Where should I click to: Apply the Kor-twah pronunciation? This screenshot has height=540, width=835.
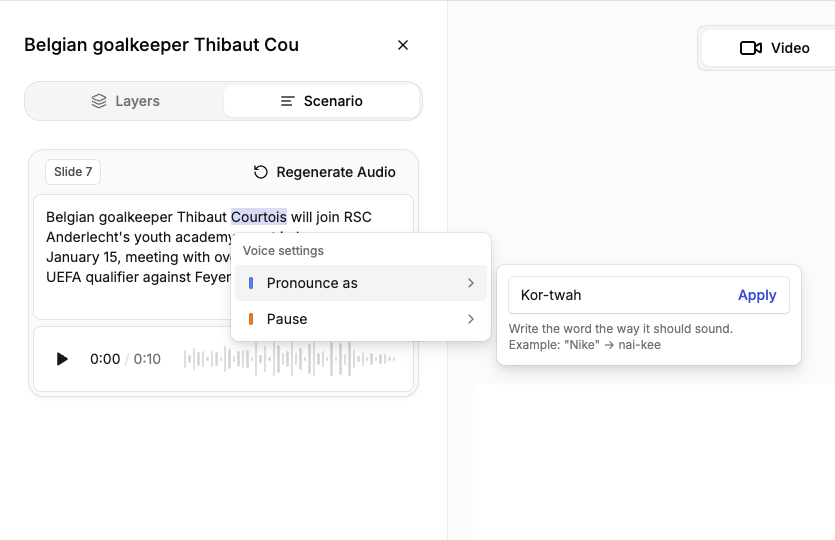(x=757, y=295)
